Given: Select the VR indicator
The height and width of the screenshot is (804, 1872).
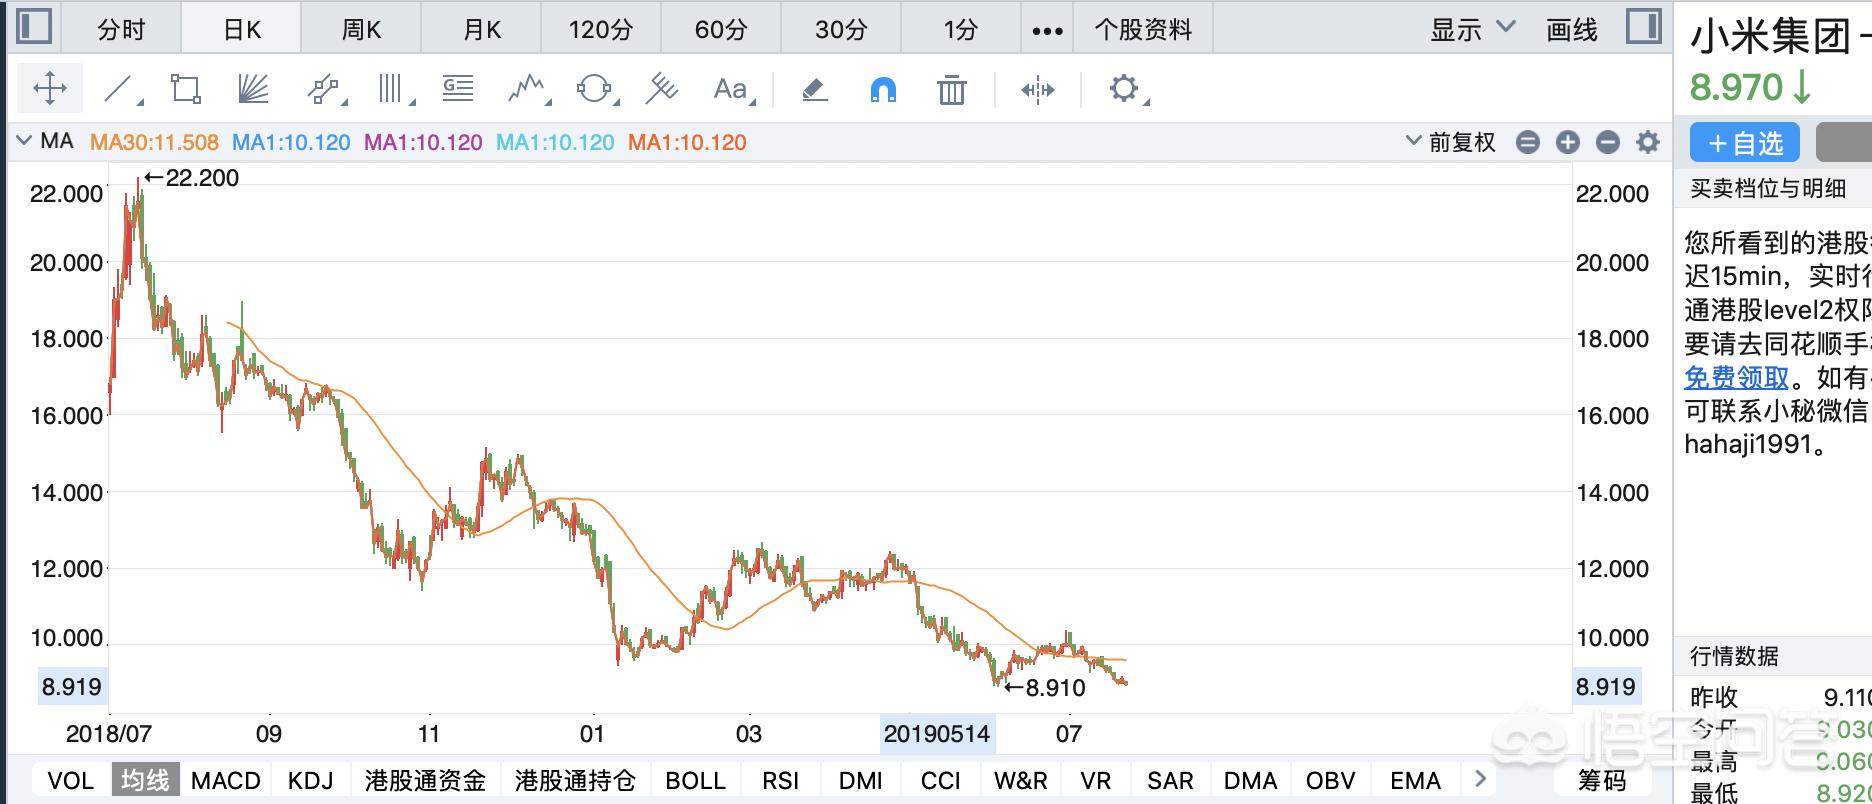Looking at the screenshot, I should point(1096,780).
